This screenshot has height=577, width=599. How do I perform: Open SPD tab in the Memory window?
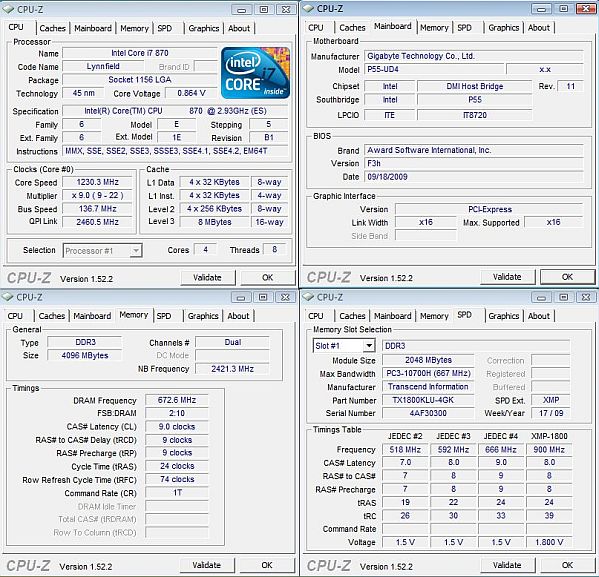click(164, 316)
